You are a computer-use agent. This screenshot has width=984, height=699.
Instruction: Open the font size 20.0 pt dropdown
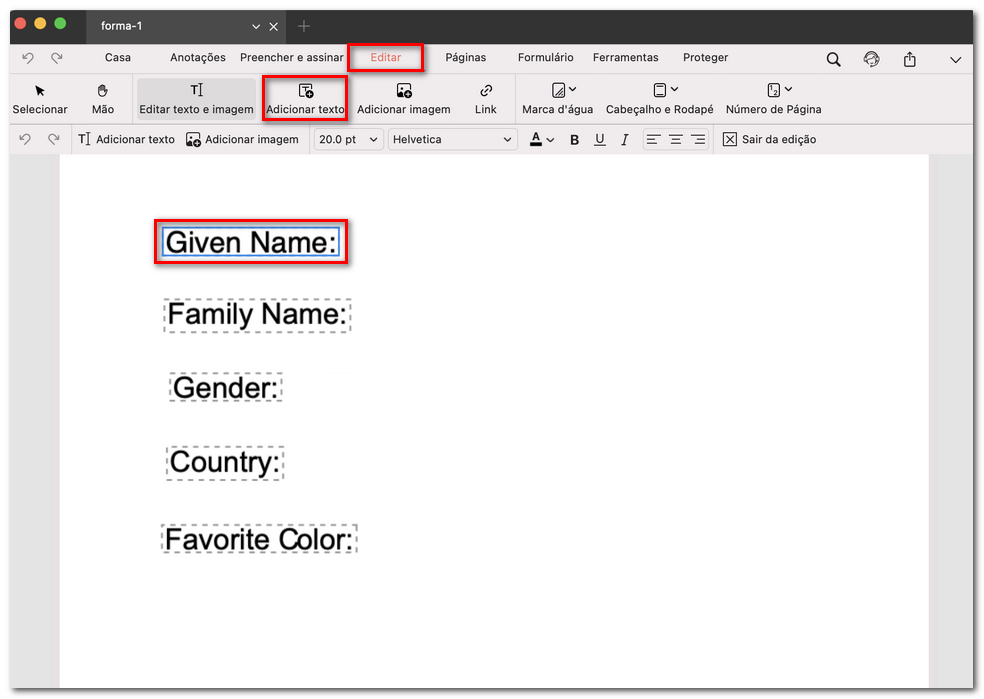[348, 140]
